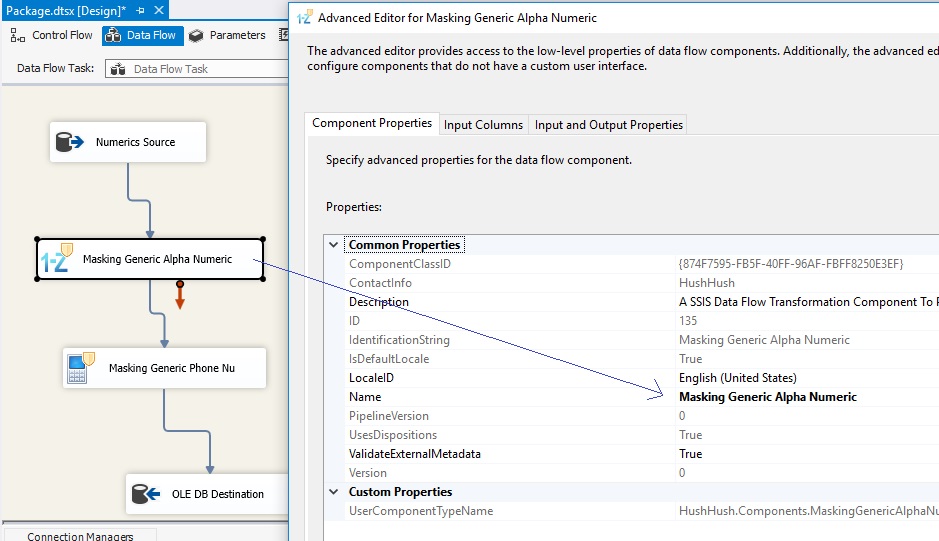
Task: Select the IsDefaultLocale property row
Action: coord(641,359)
